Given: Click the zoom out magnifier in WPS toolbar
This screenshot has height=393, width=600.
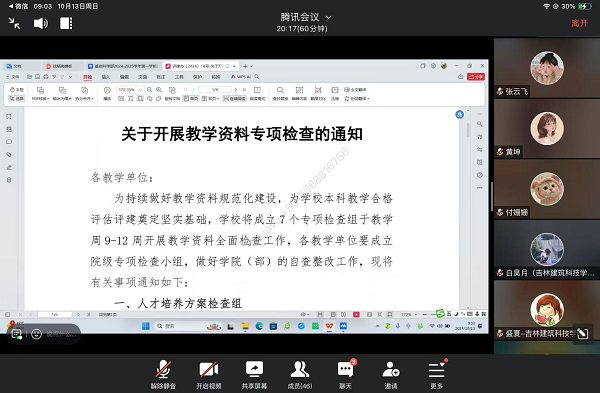Looking at the screenshot, I should coord(150,90).
